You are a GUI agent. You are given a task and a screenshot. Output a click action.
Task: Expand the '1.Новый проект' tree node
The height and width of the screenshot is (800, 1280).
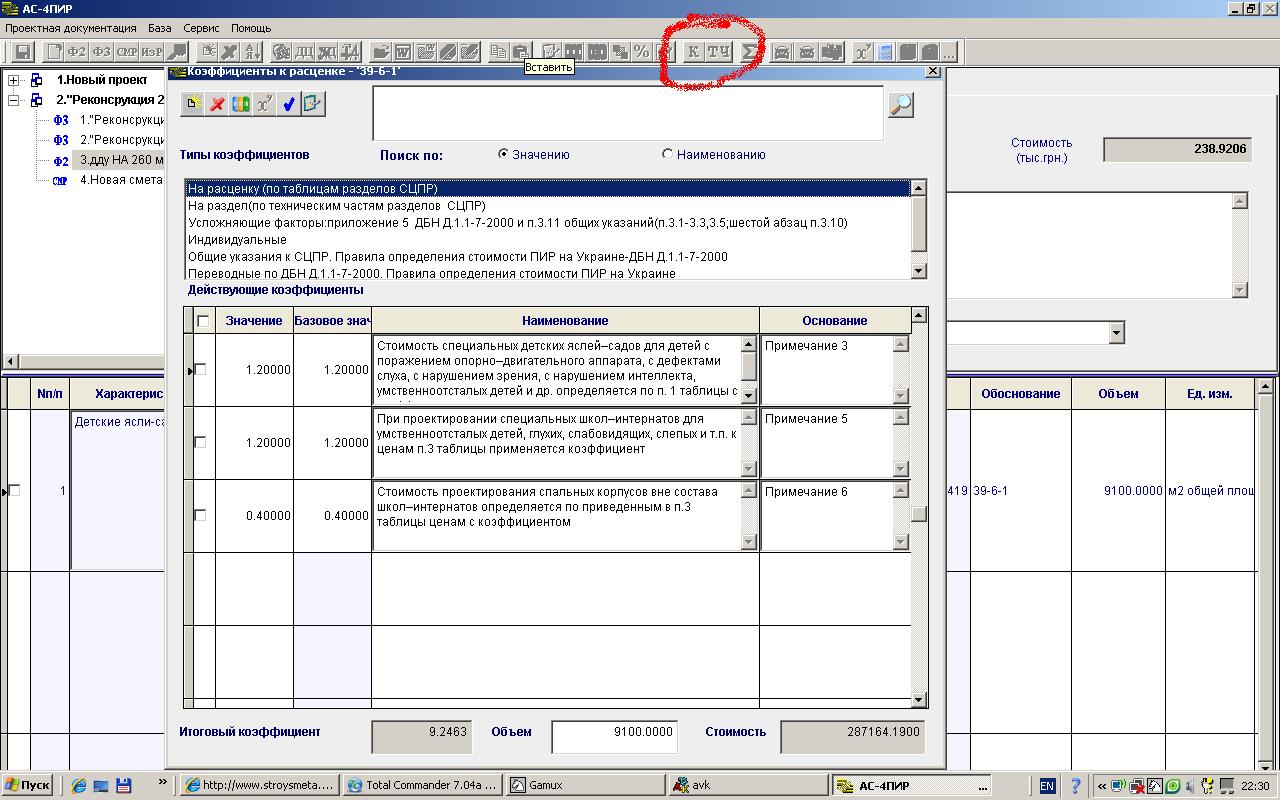[14, 80]
